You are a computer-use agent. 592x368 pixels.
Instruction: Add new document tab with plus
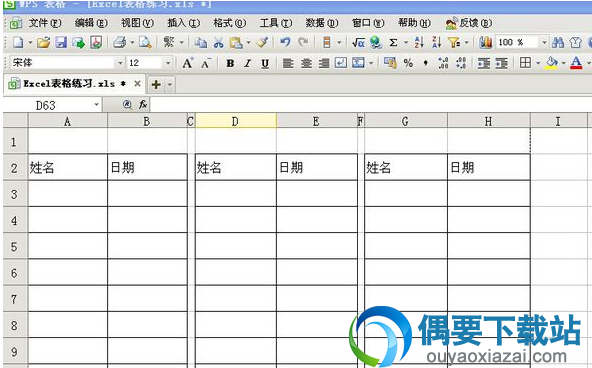tap(156, 85)
